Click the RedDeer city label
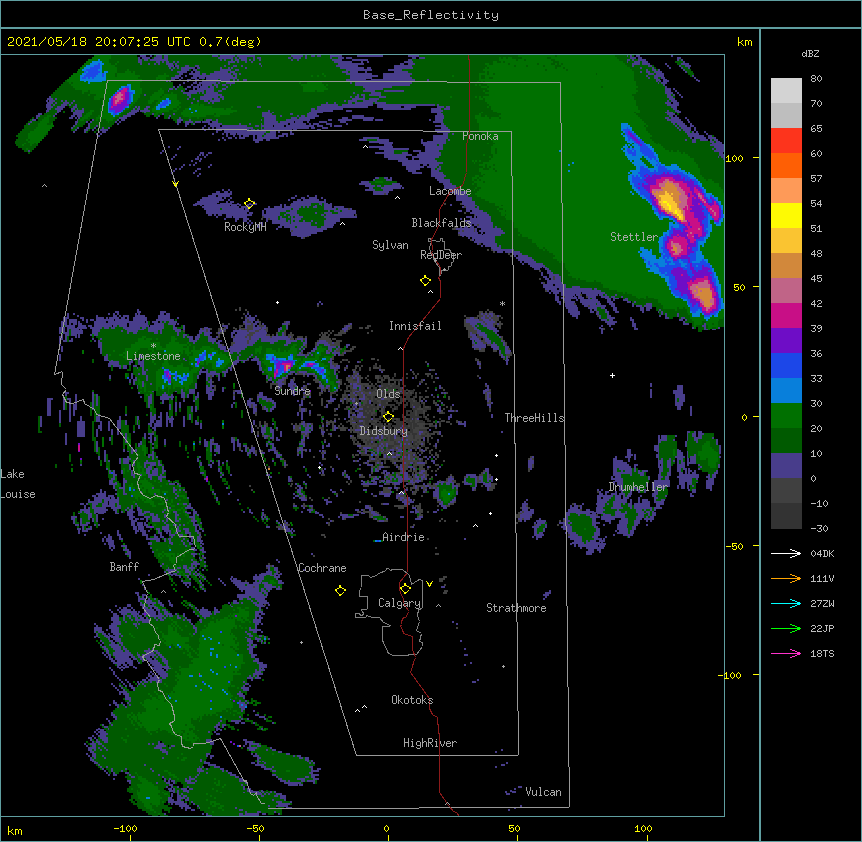The width and height of the screenshot is (862, 842). click(441, 255)
